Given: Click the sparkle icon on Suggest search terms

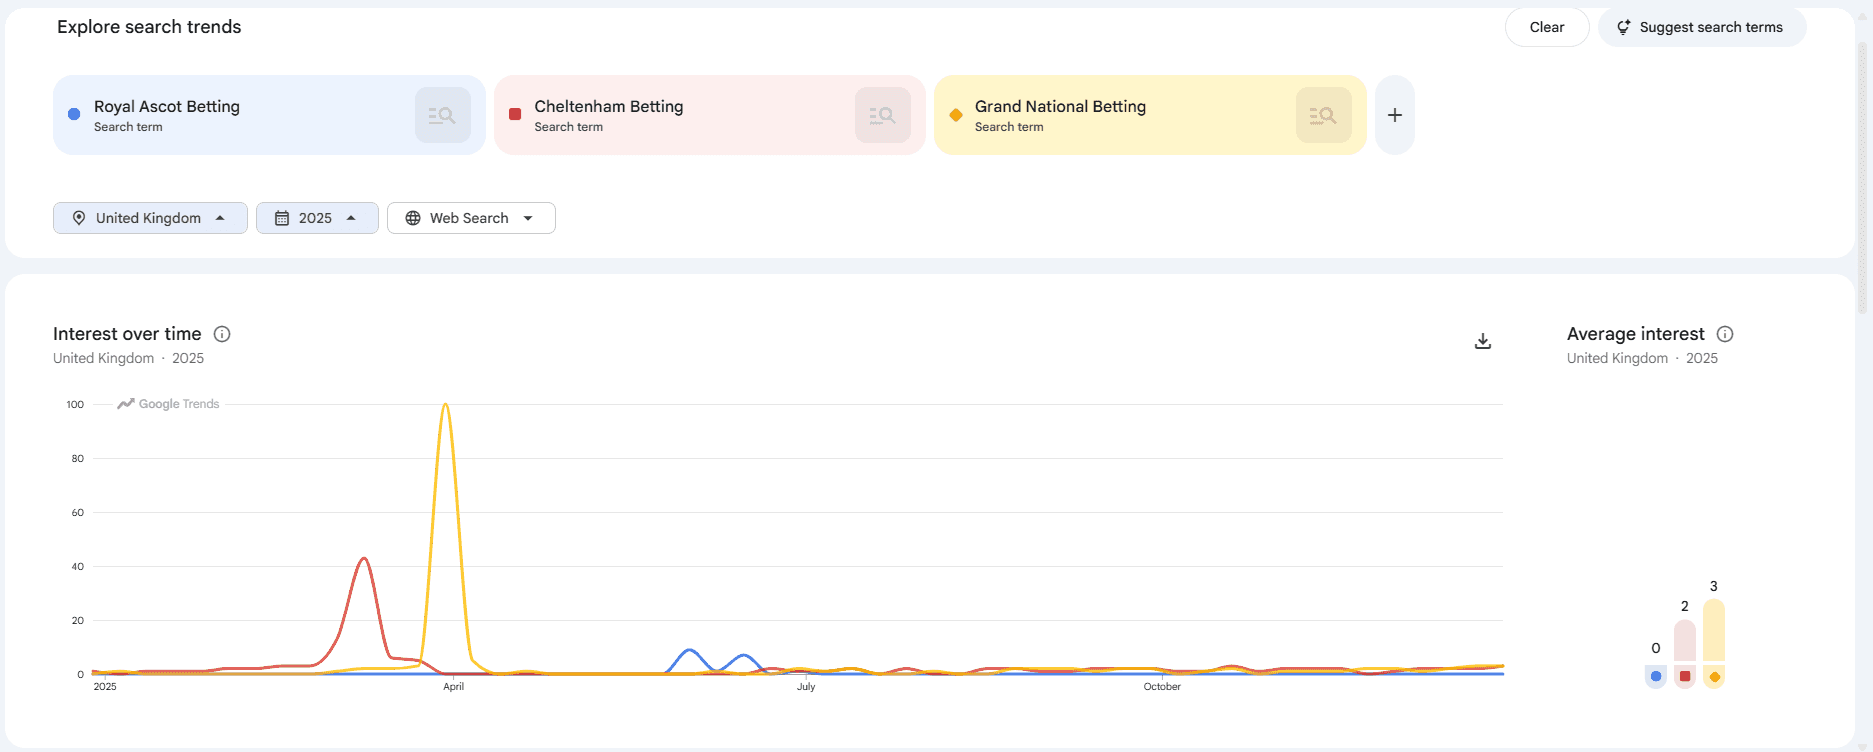Looking at the screenshot, I should point(1623,27).
